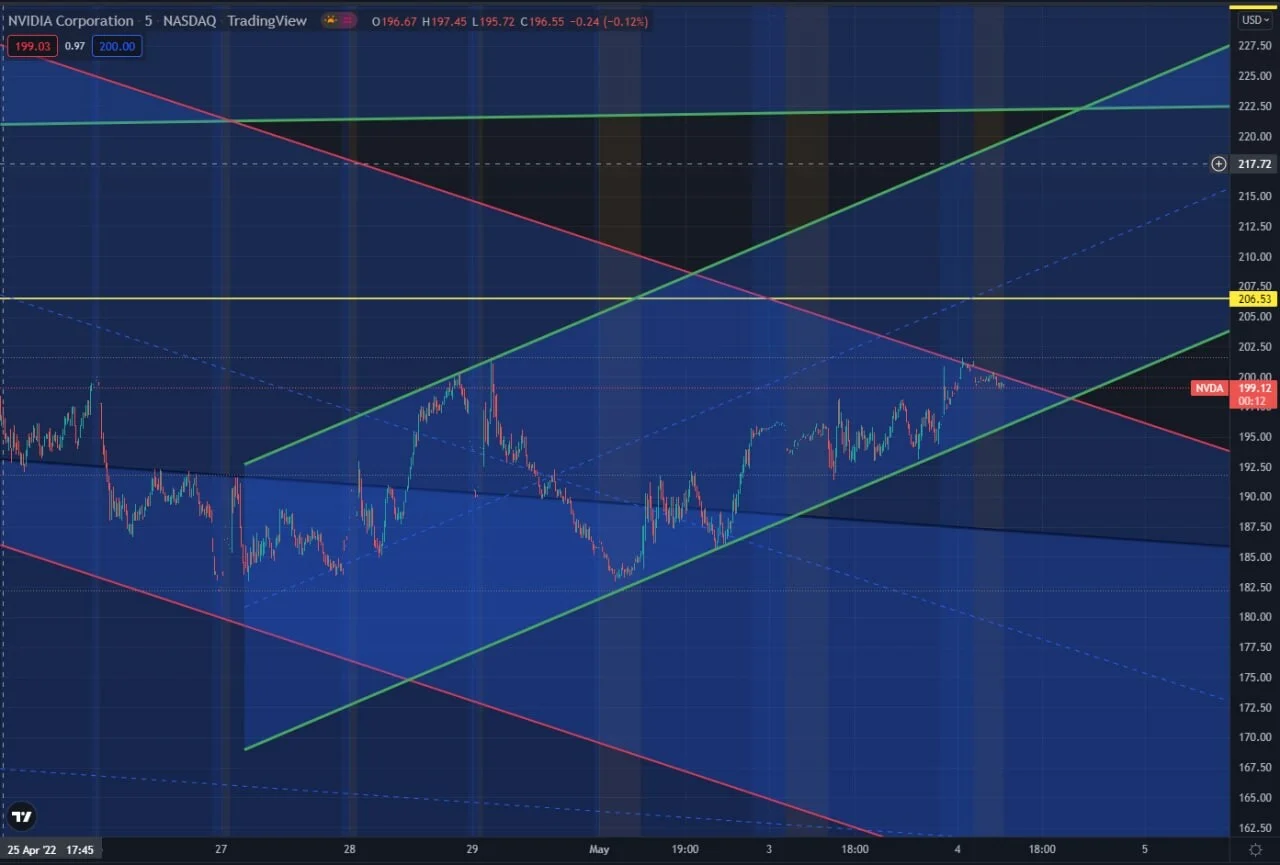
Task: Click the 19:00 label on time axis
Action: pos(685,850)
